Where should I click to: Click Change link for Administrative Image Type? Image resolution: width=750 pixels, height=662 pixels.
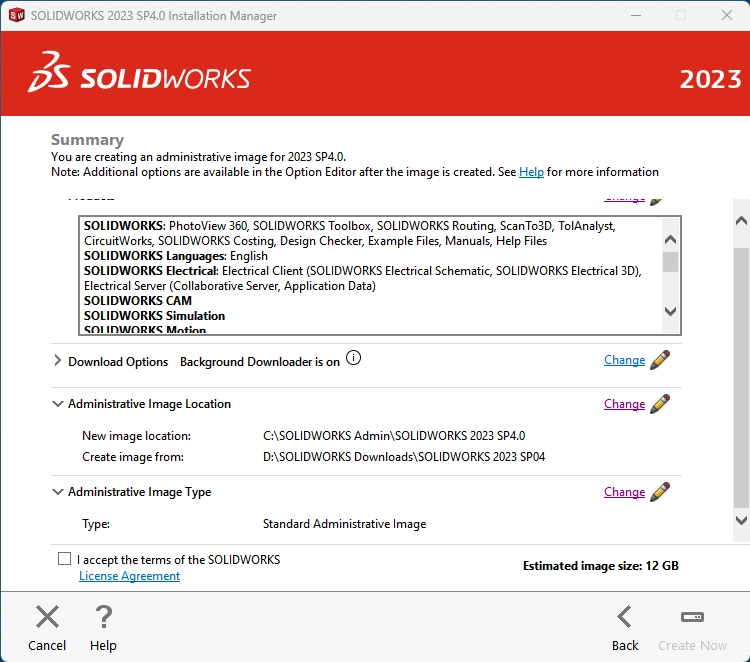tap(624, 492)
